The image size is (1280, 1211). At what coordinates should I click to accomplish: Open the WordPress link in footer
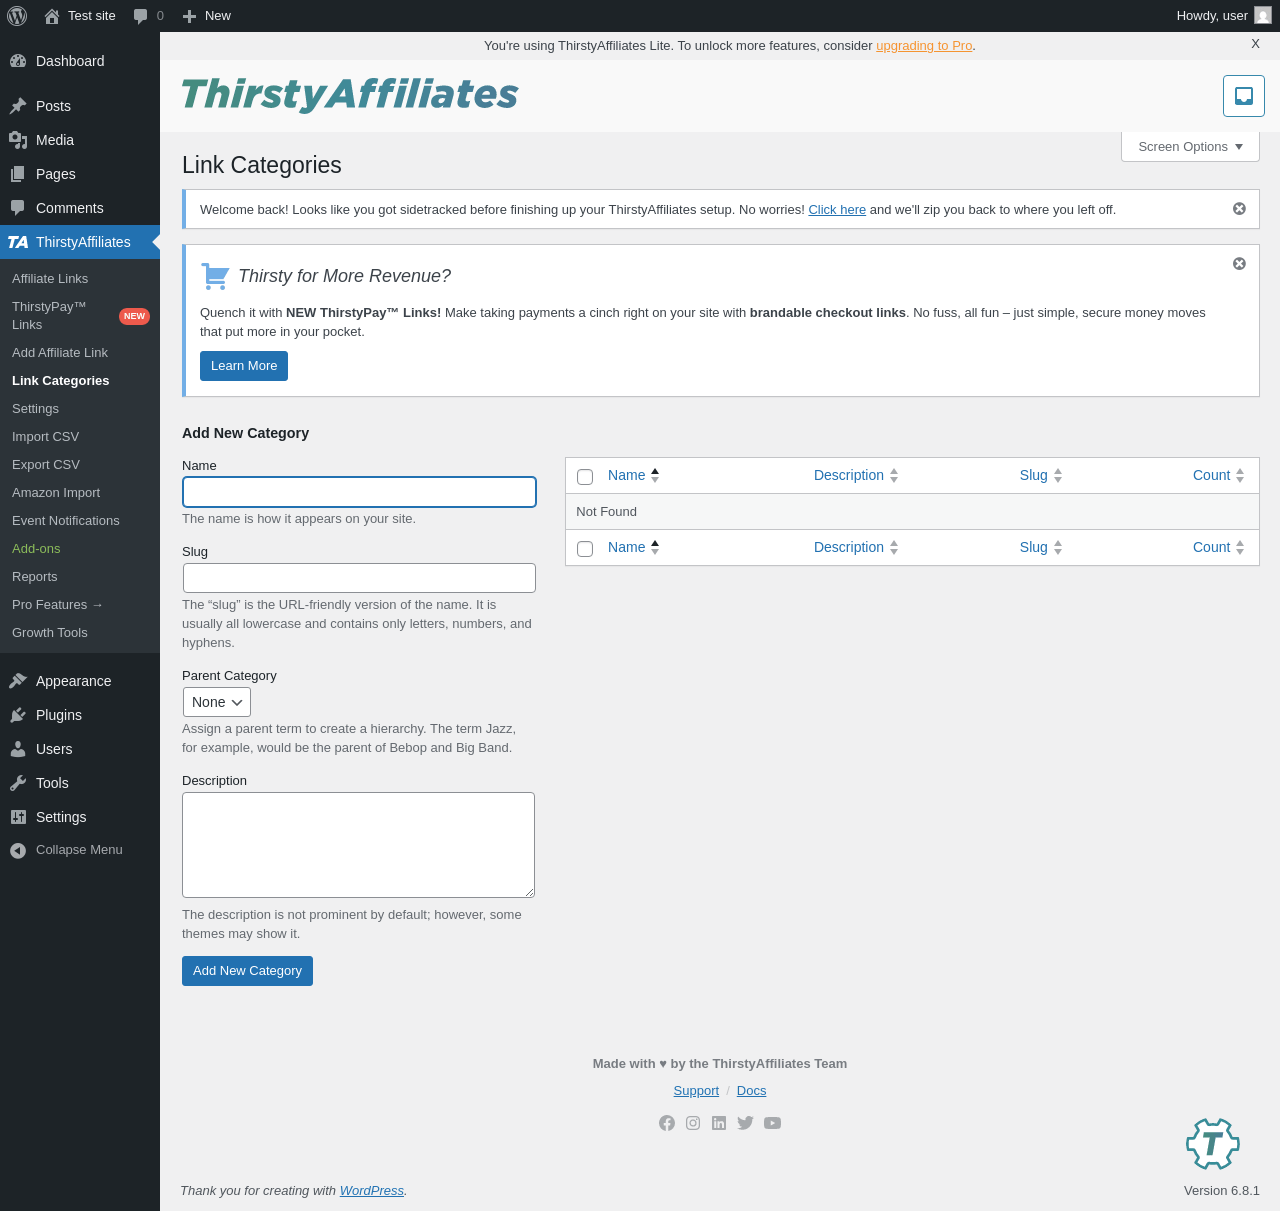coord(372,1191)
